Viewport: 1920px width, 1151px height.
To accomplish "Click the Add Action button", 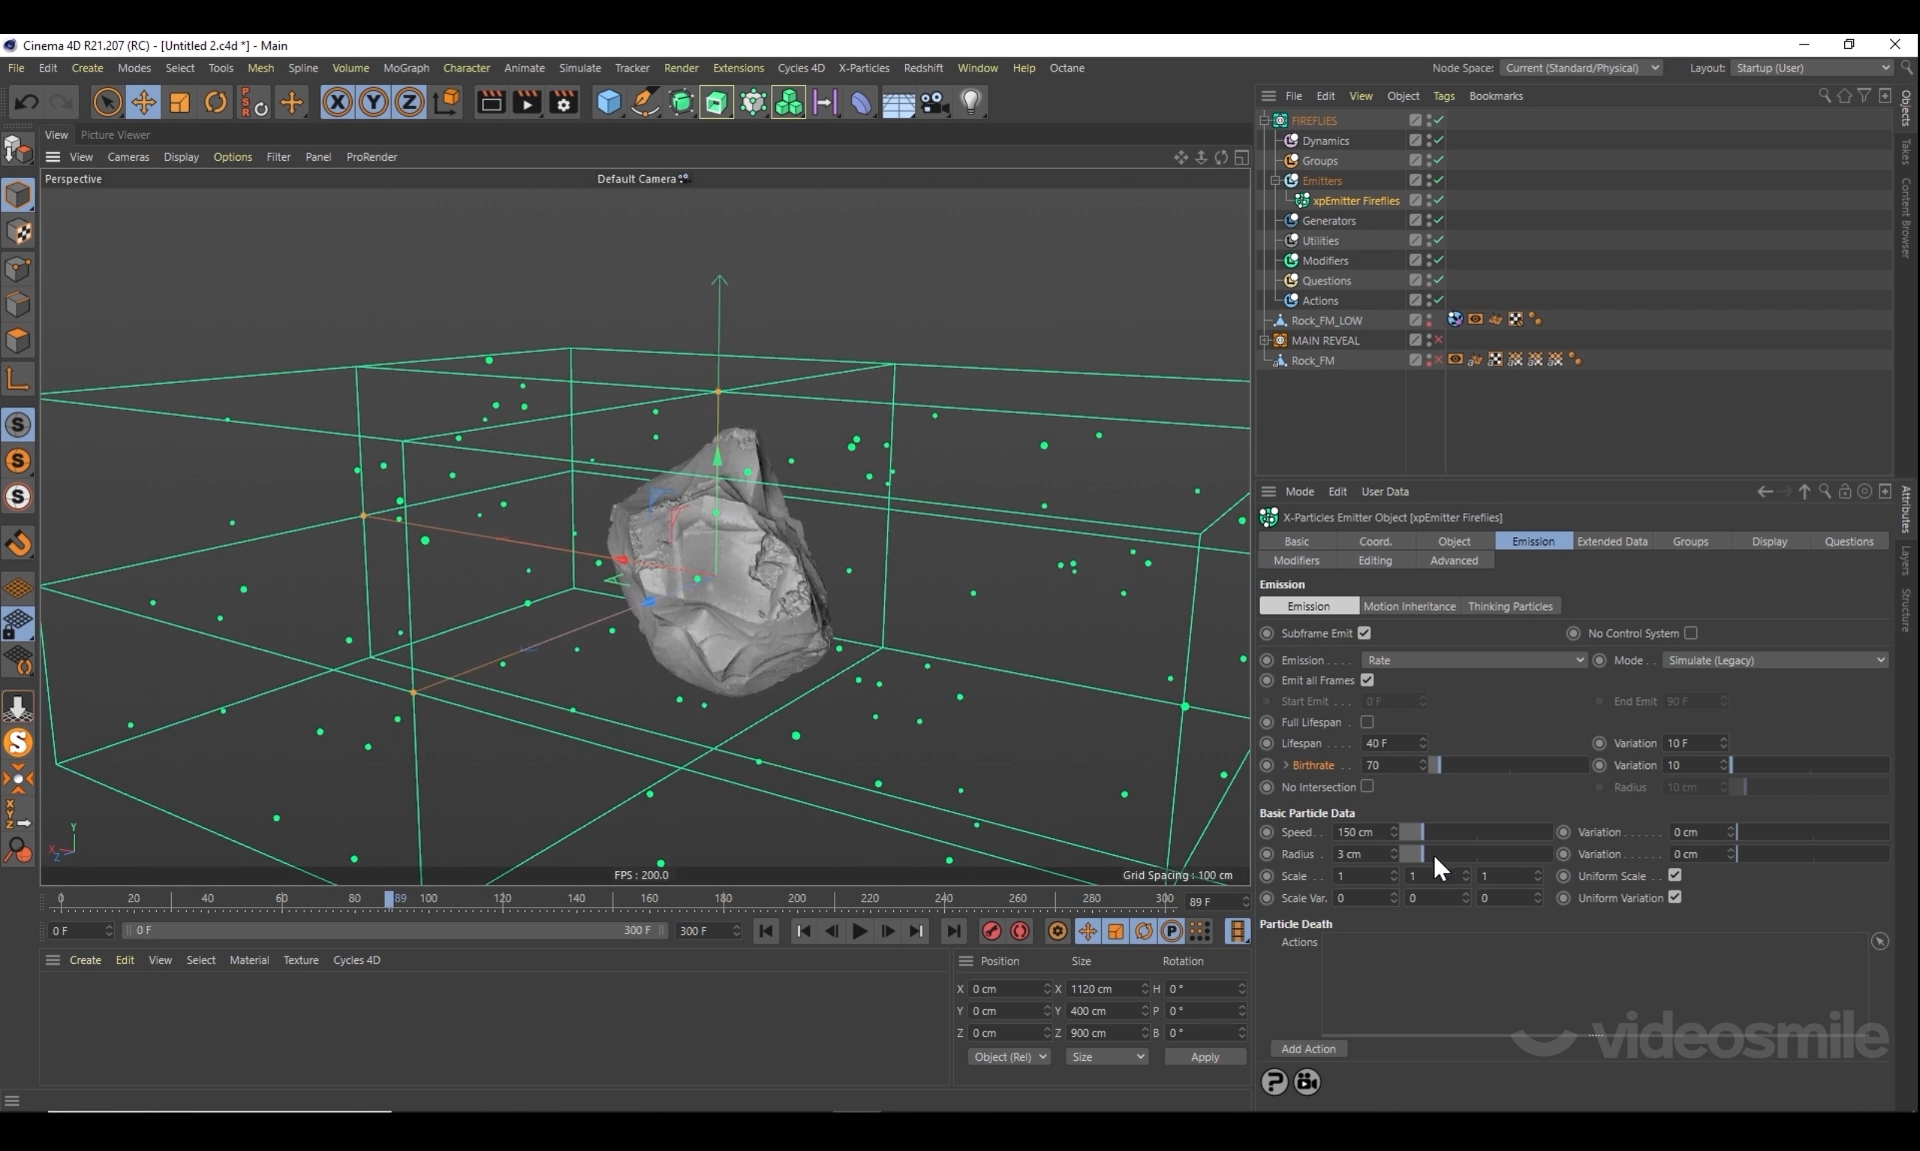I will 1308,1049.
